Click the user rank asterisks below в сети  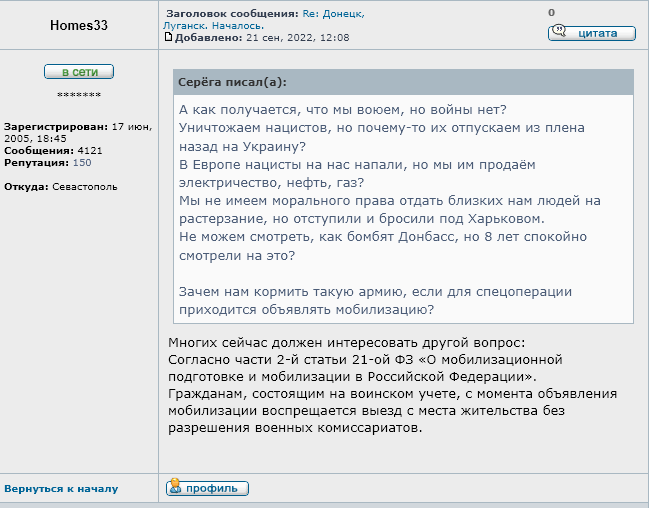pyautogui.click(x=79, y=95)
